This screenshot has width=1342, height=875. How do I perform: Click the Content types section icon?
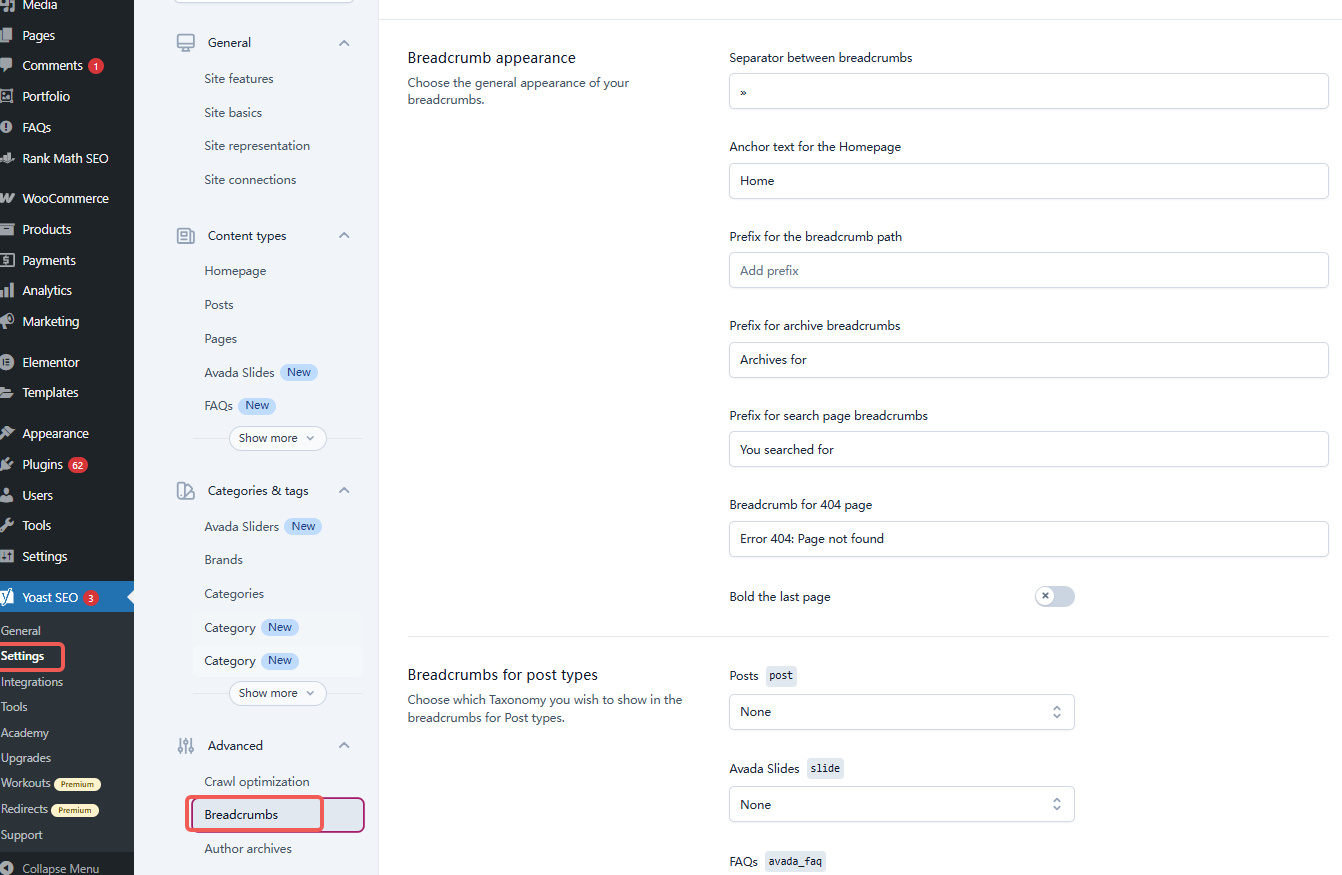(x=186, y=236)
